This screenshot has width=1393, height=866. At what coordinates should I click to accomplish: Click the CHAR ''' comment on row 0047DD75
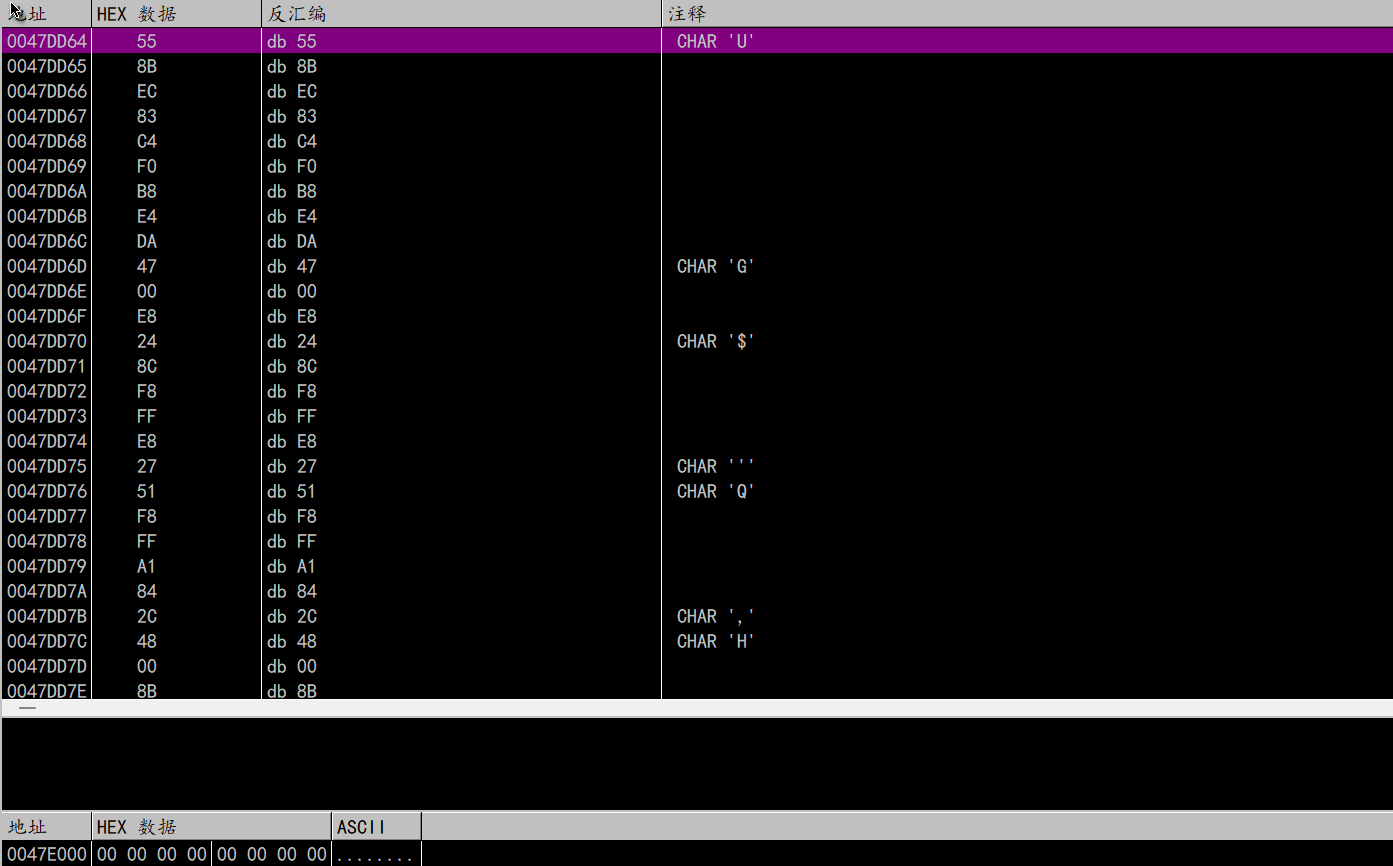[715, 466]
